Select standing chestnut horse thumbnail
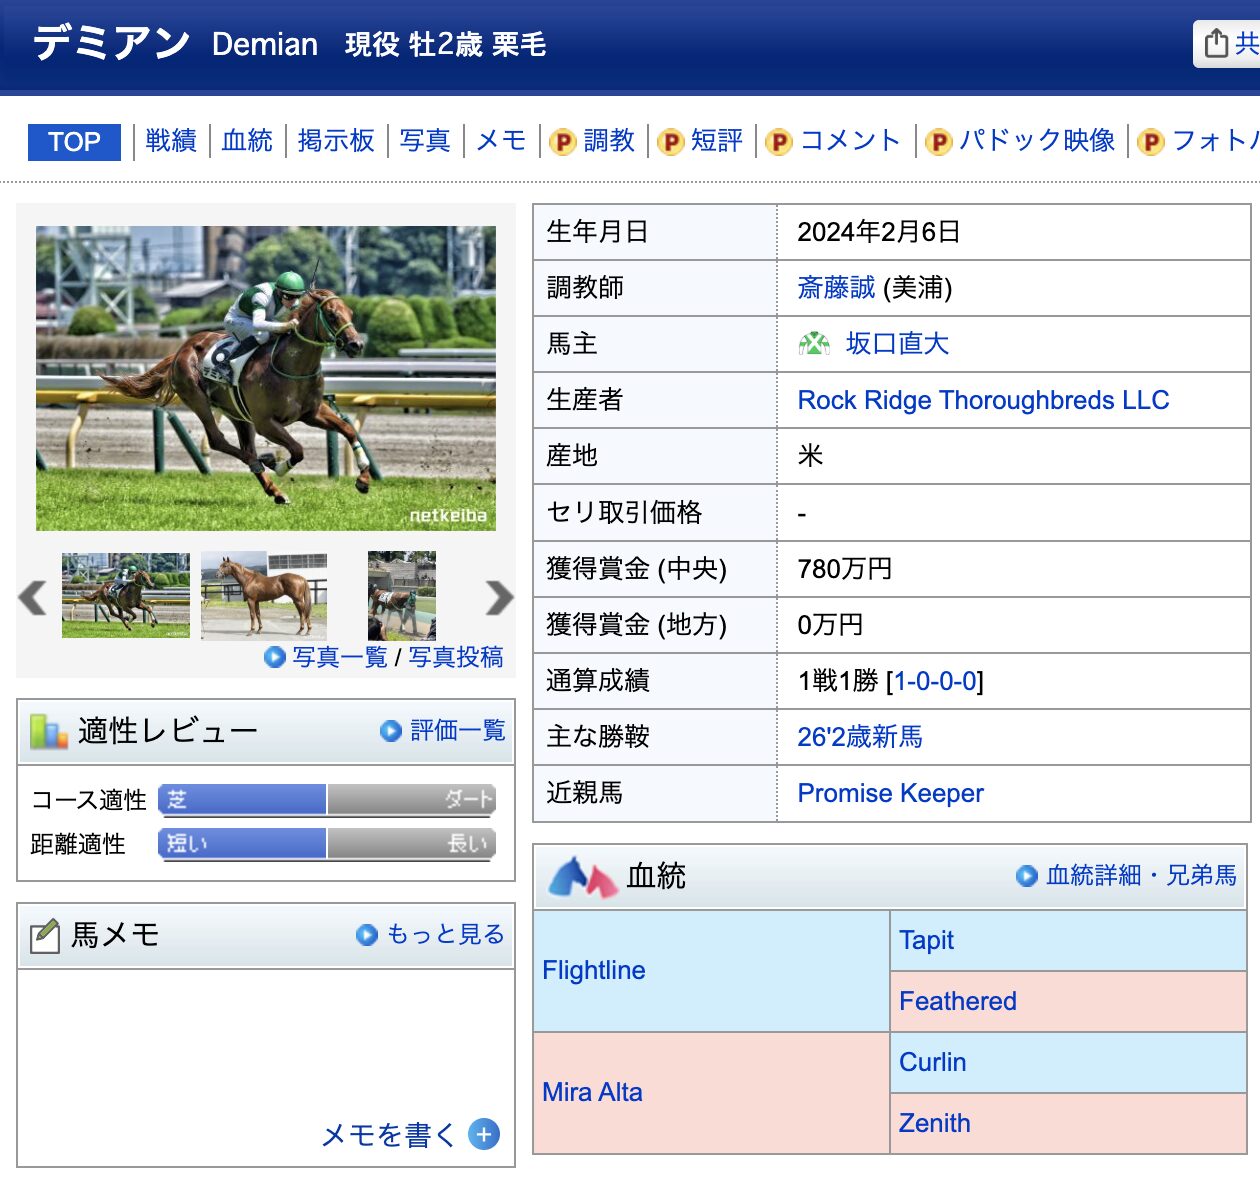 click(264, 596)
